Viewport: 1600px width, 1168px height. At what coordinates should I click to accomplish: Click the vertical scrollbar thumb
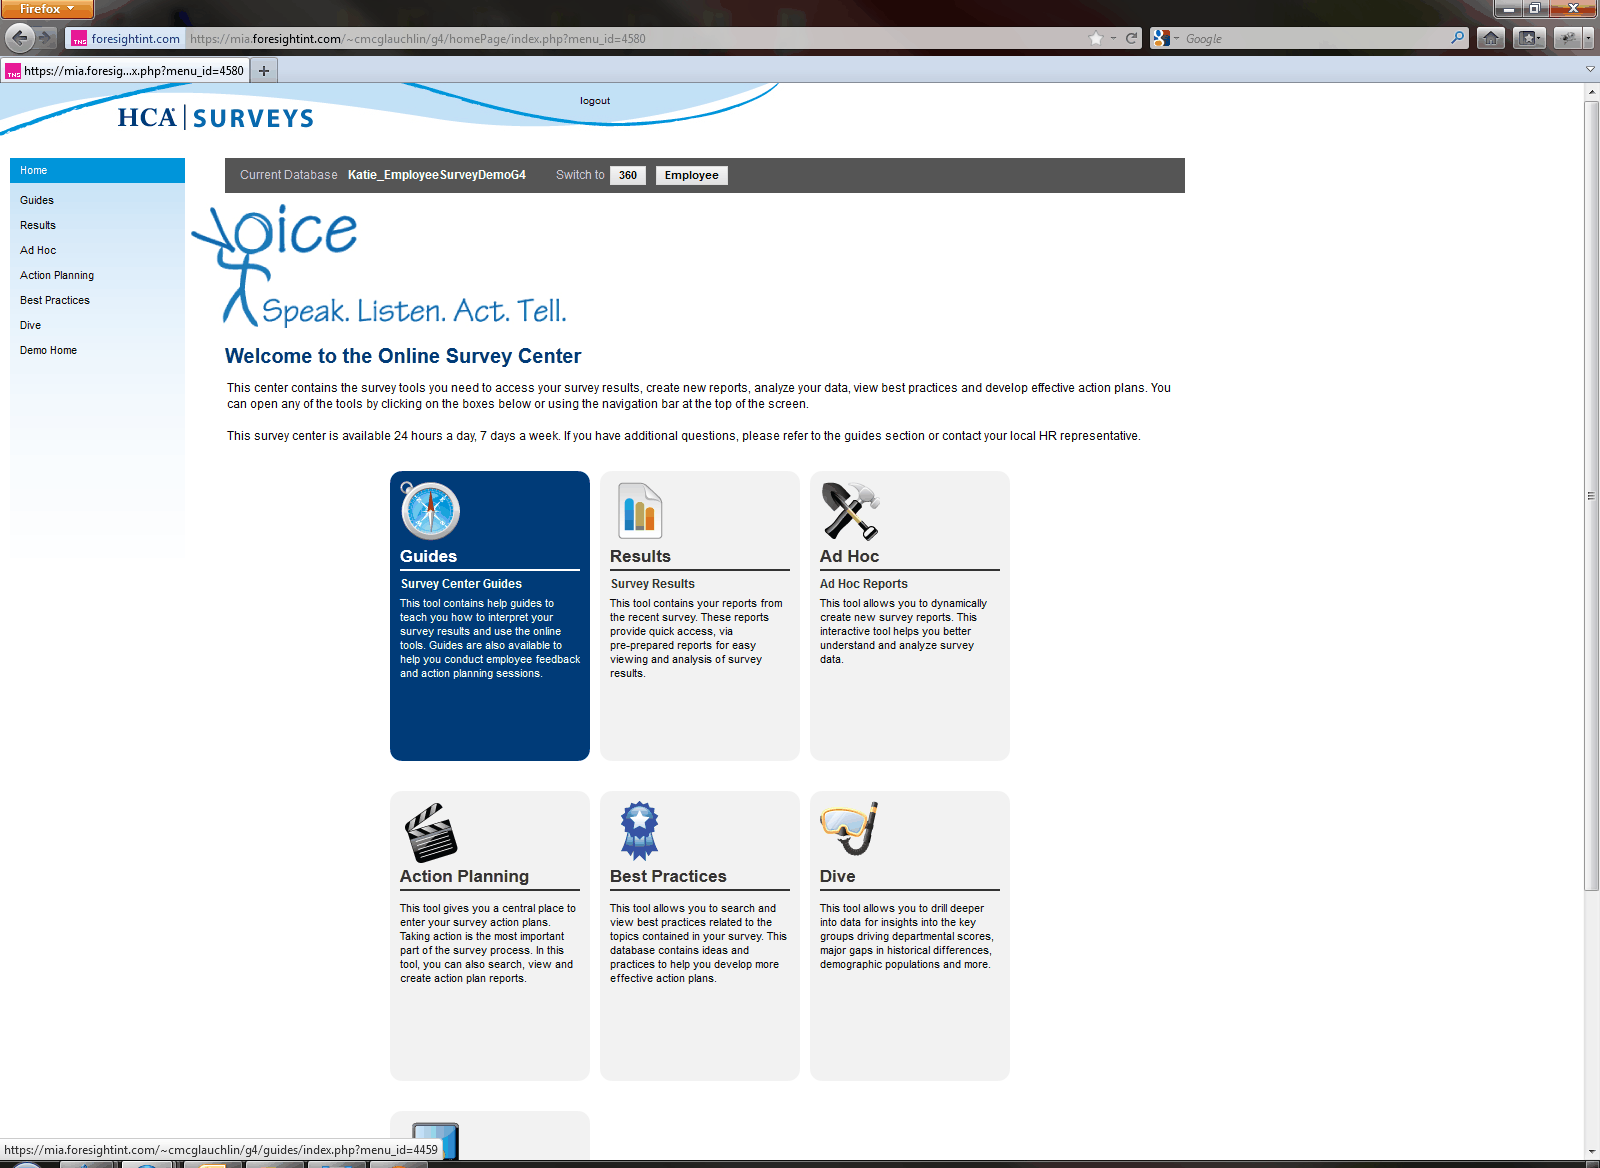click(x=1592, y=495)
